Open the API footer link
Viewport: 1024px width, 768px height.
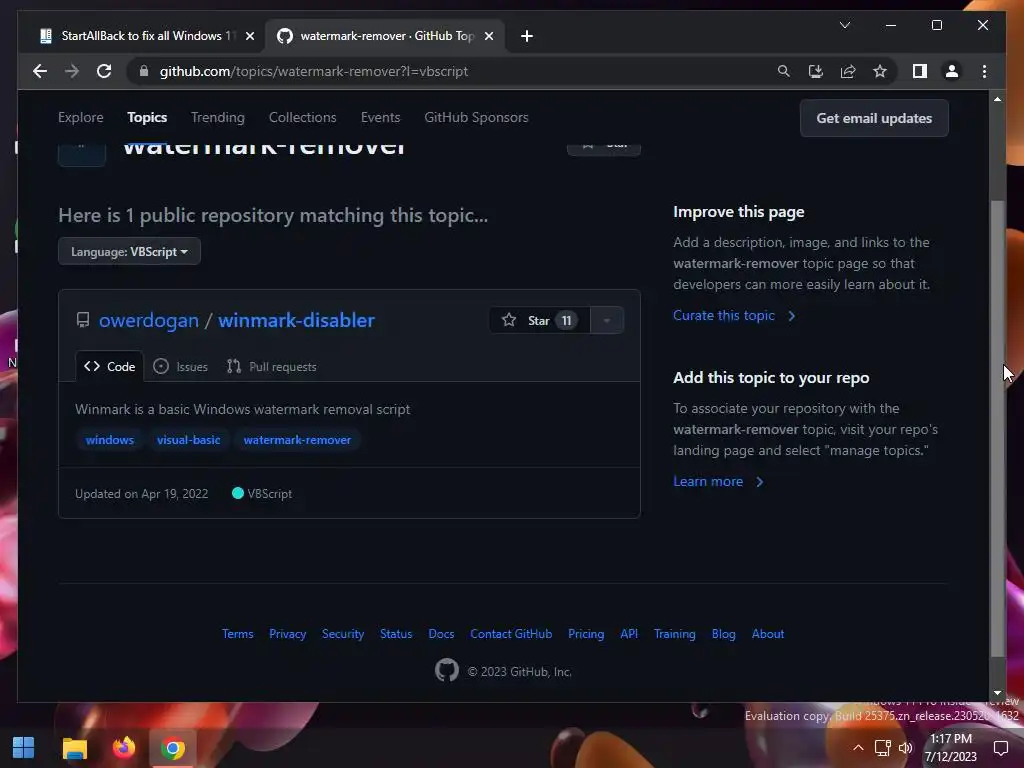pyautogui.click(x=629, y=633)
